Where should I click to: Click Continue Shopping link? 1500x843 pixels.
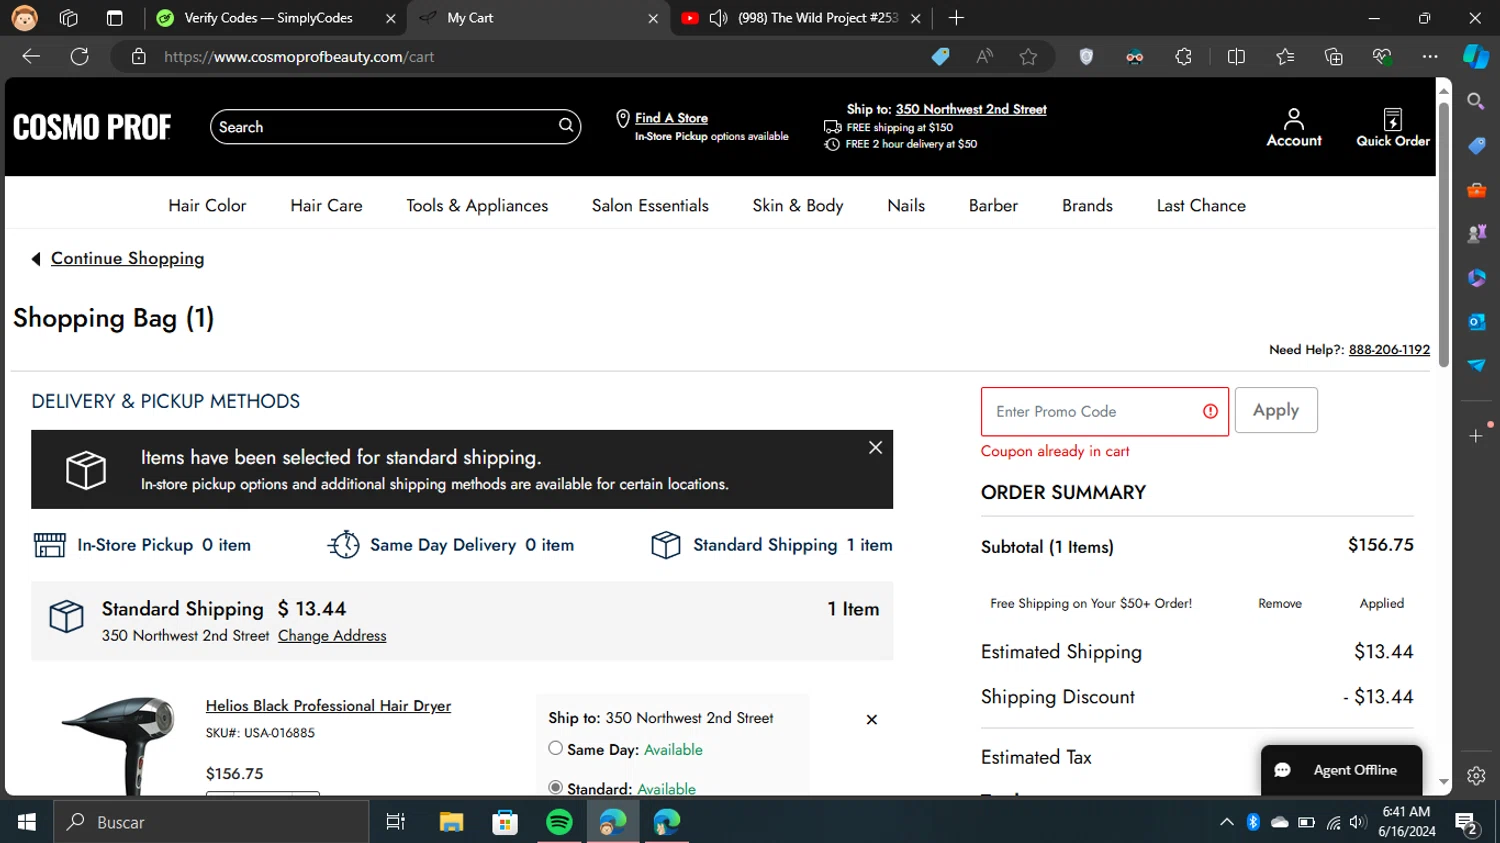(127, 258)
